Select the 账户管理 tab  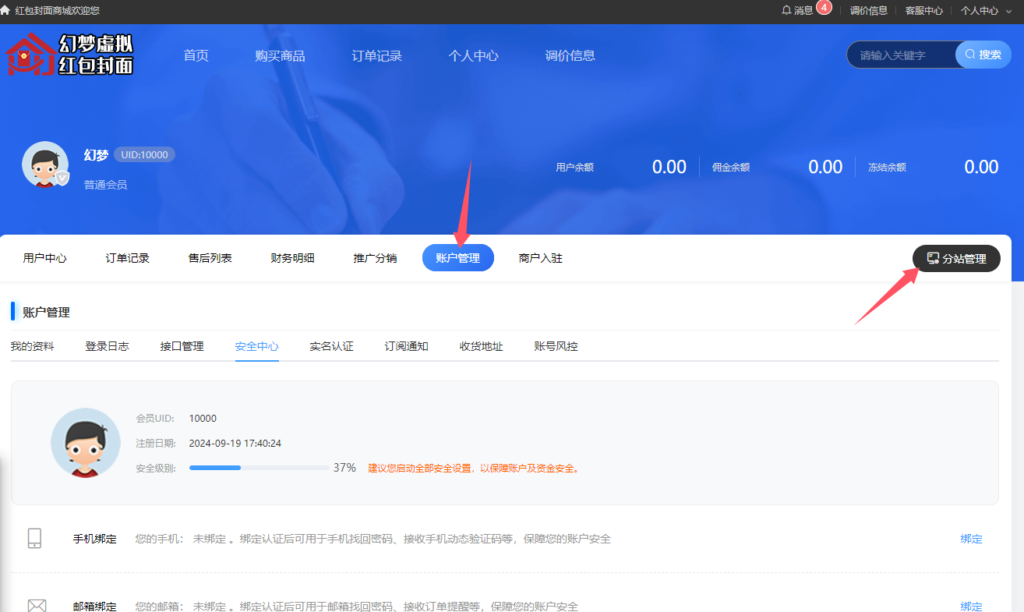tap(458, 258)
